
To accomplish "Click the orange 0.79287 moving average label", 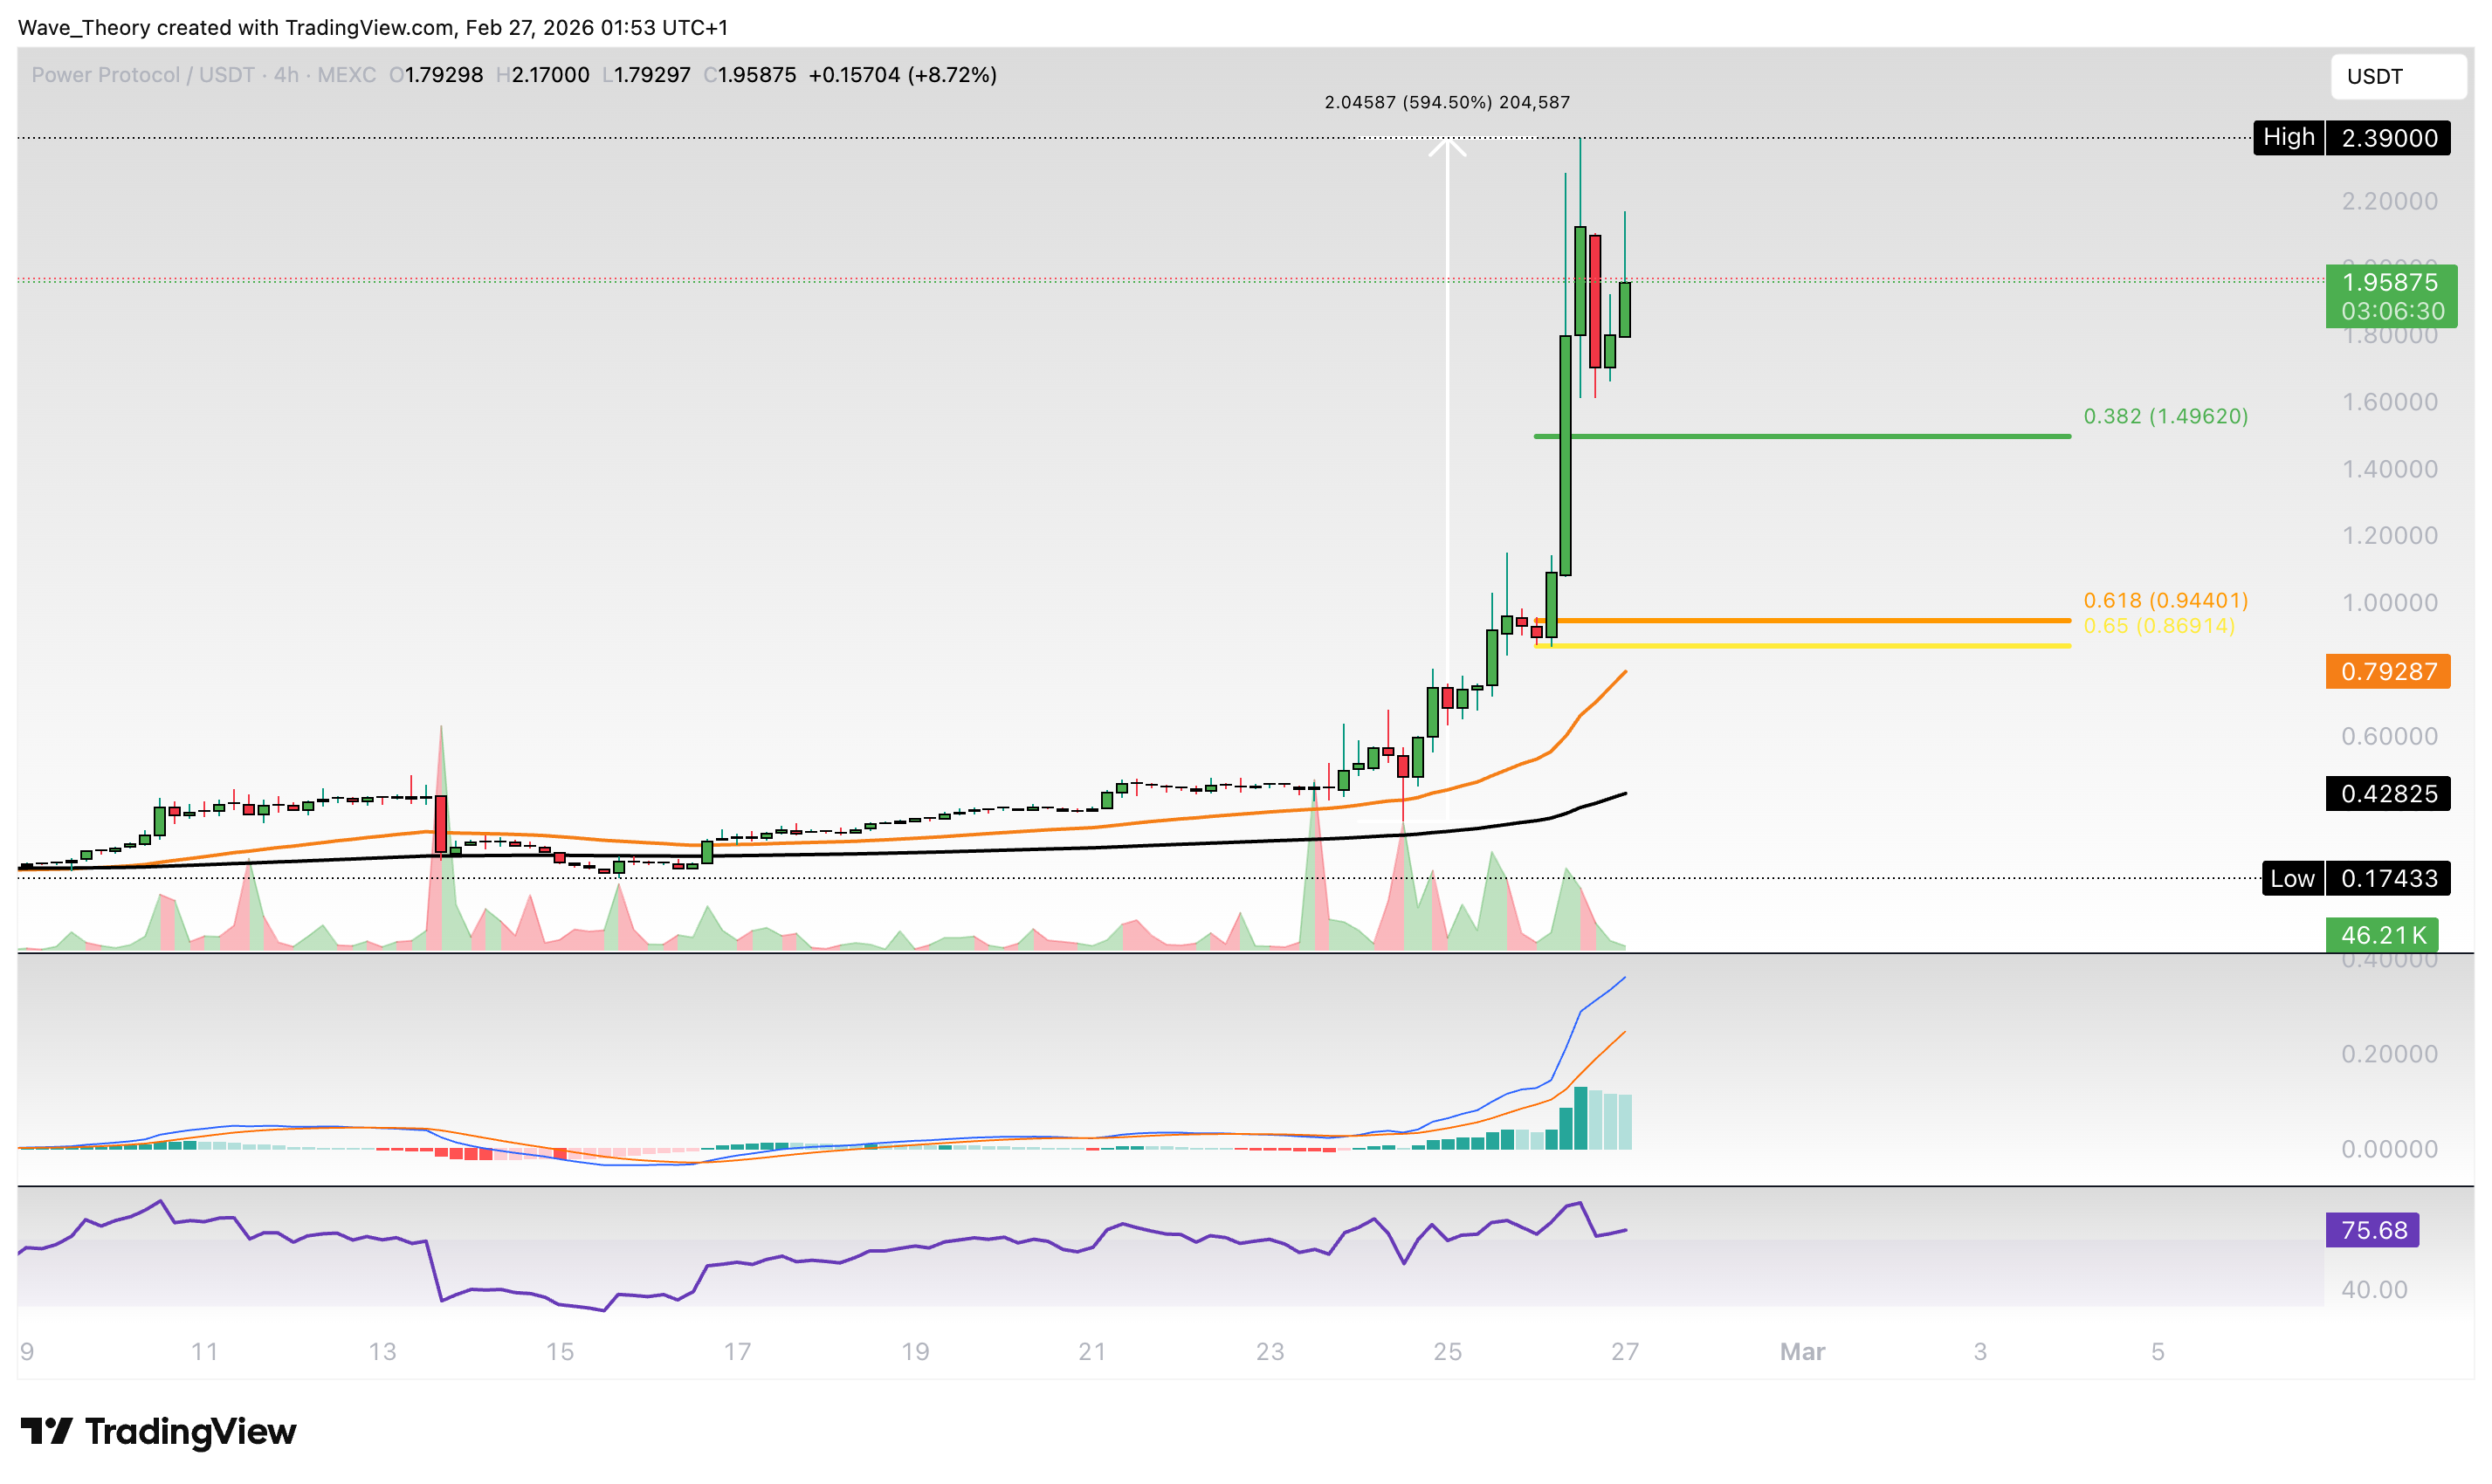I will tap(2387, 671).
